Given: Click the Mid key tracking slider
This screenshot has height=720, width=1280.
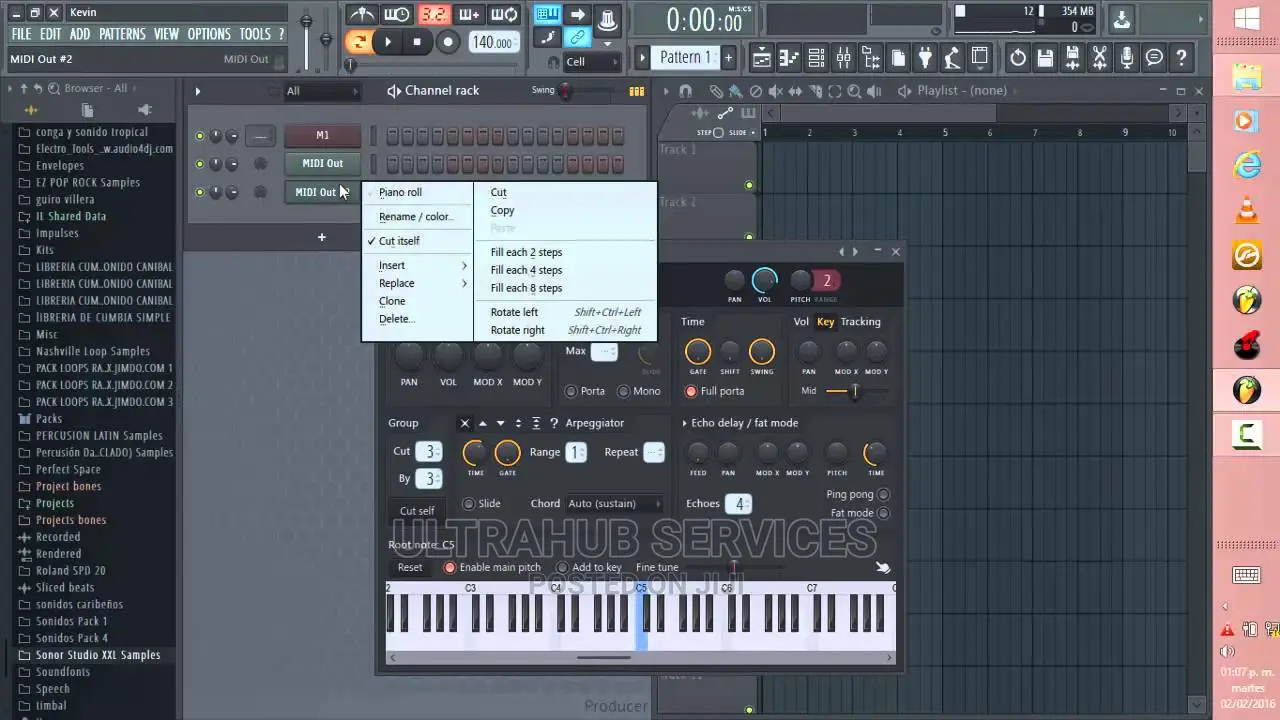Looking at the screenshot, I should pos(855,392).
